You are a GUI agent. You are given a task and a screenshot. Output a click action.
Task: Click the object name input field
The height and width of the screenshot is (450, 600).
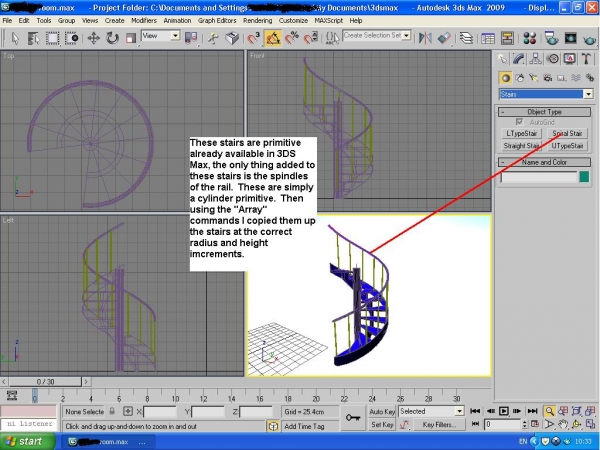coord(539,177)
